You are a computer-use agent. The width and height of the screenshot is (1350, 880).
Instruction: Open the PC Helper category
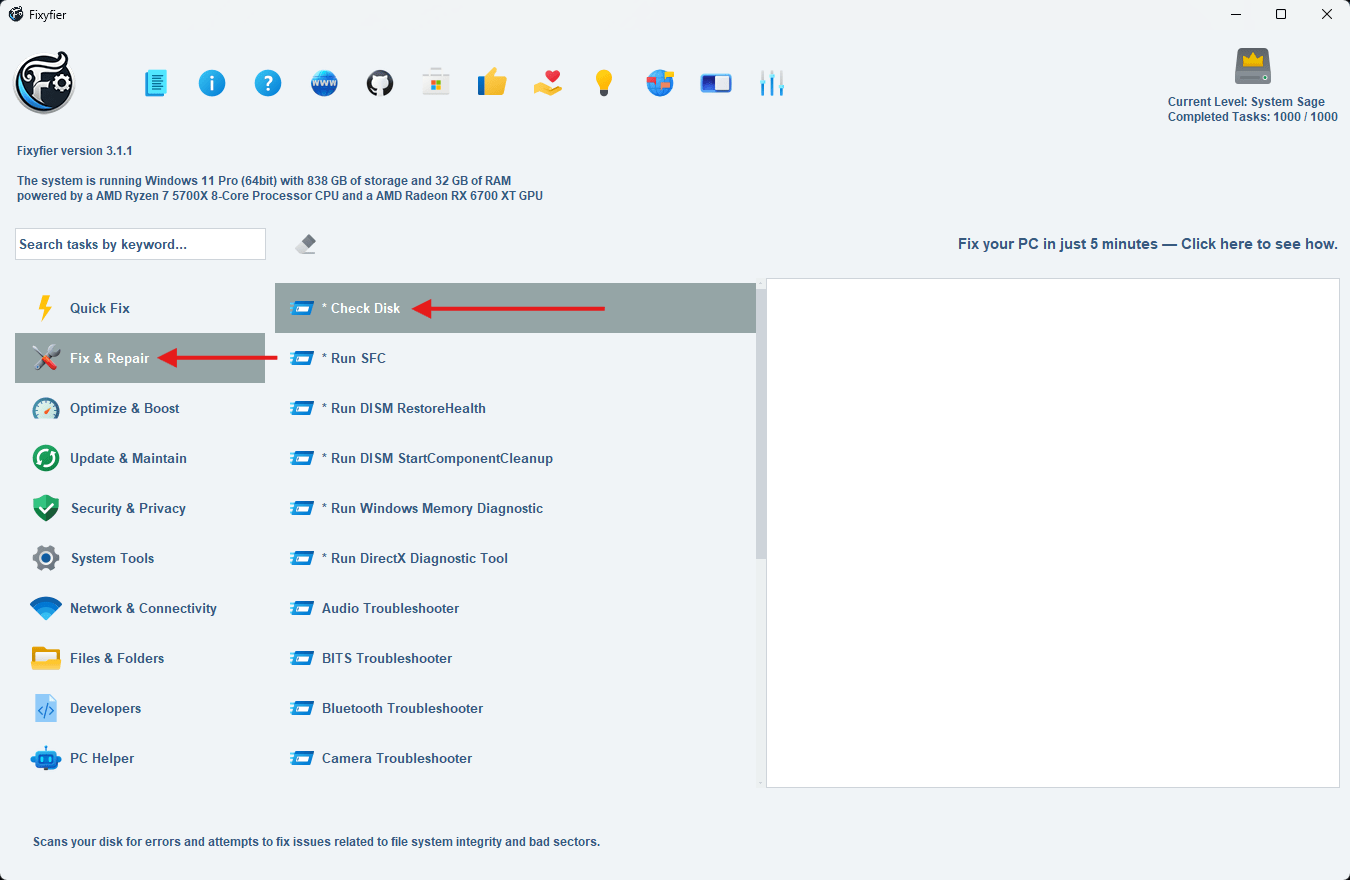(140, 758)
